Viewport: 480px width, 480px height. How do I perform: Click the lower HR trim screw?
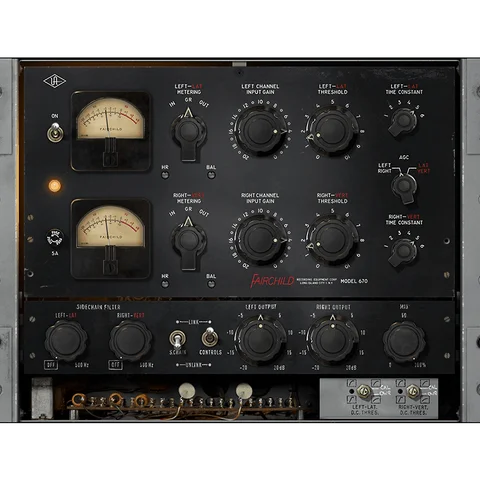(x=165, y=284)
